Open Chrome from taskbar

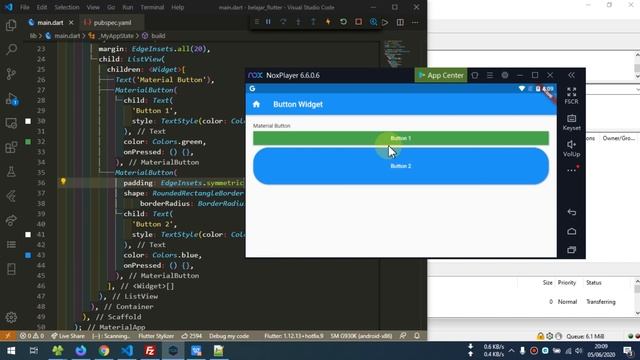tap(104, 351)
